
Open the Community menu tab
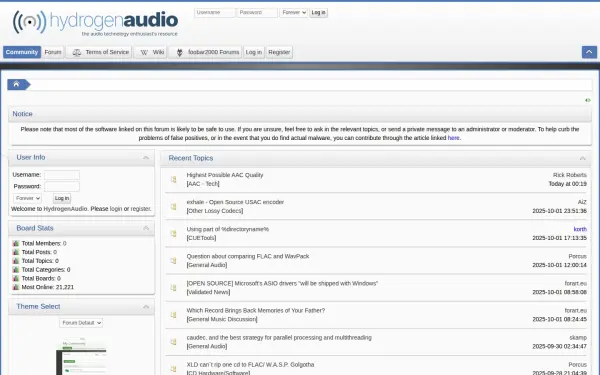[x=22, y=52]
